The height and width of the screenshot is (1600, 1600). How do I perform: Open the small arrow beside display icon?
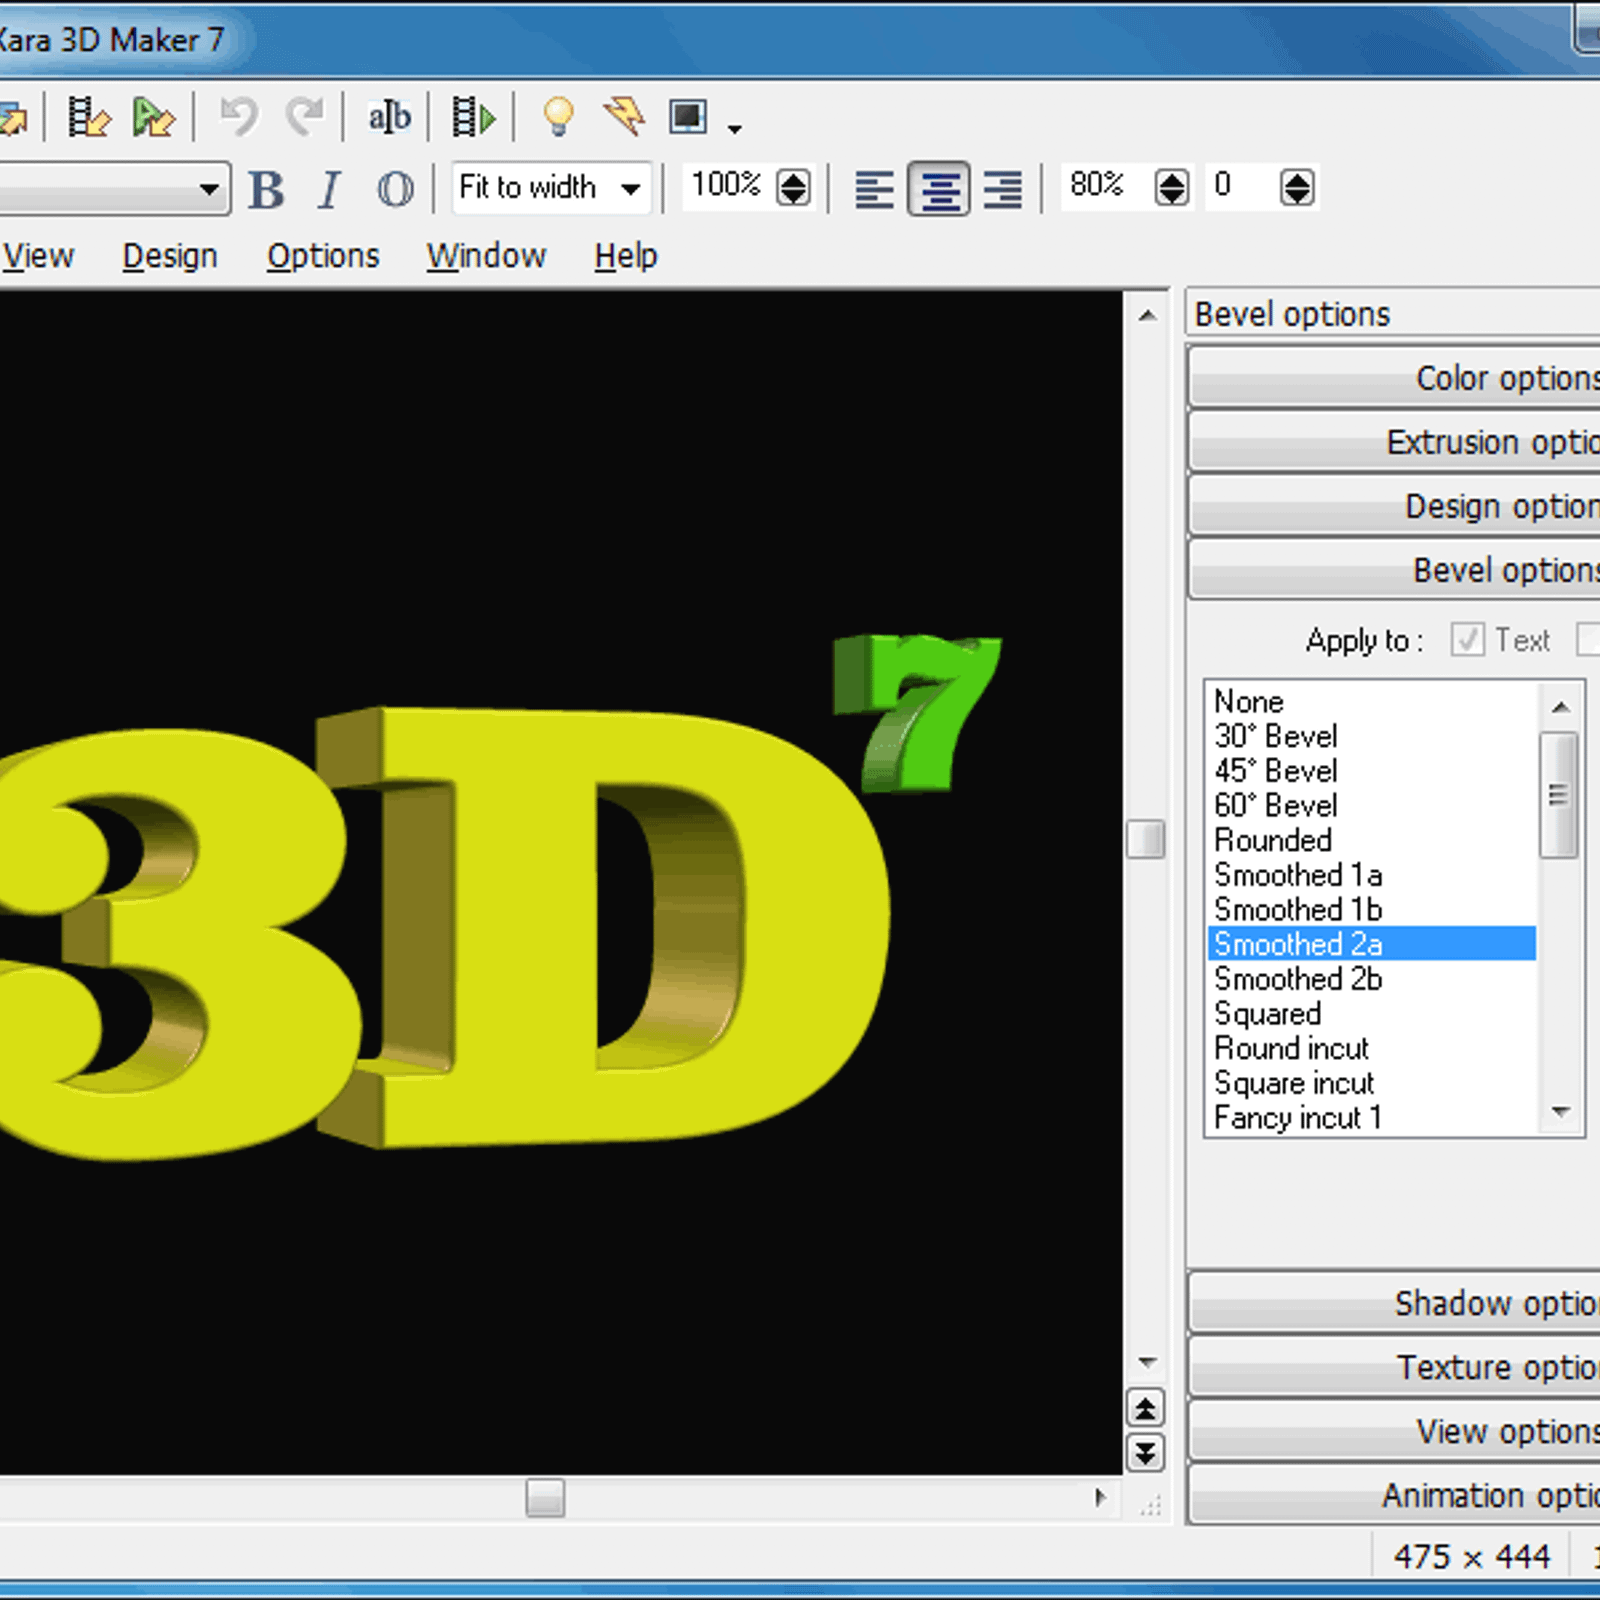[x=735, y=129]
